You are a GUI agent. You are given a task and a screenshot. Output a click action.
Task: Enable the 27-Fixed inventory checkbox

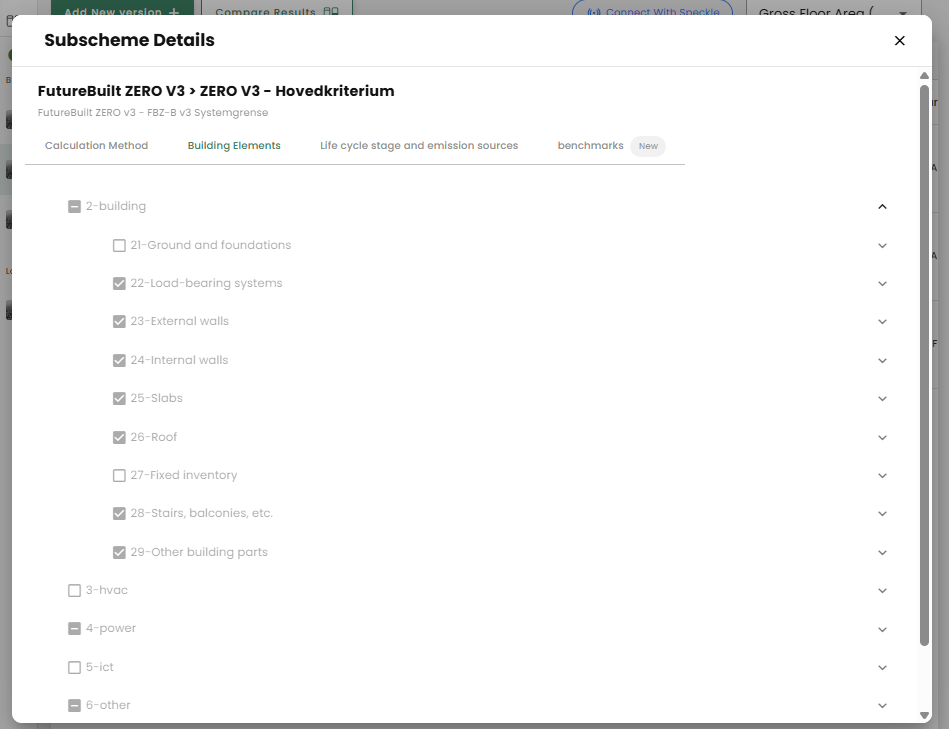[119, 475]
